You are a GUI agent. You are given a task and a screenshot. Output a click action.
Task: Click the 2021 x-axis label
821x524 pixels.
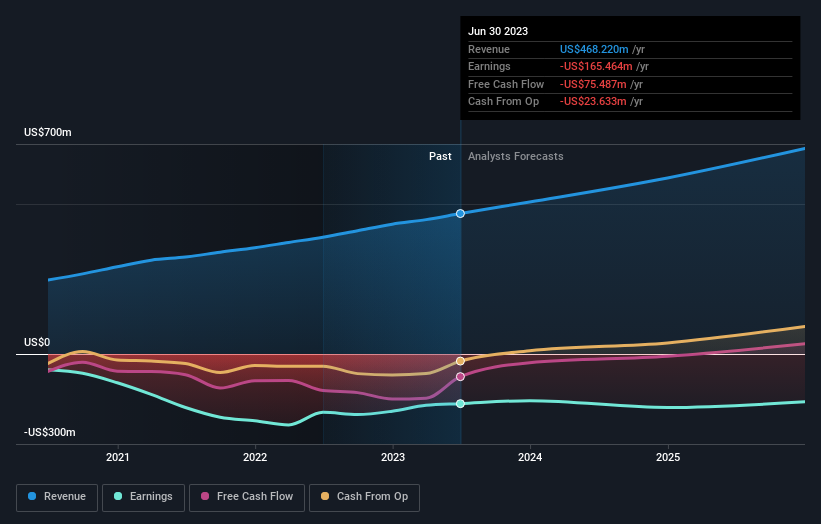click(118, 458)
